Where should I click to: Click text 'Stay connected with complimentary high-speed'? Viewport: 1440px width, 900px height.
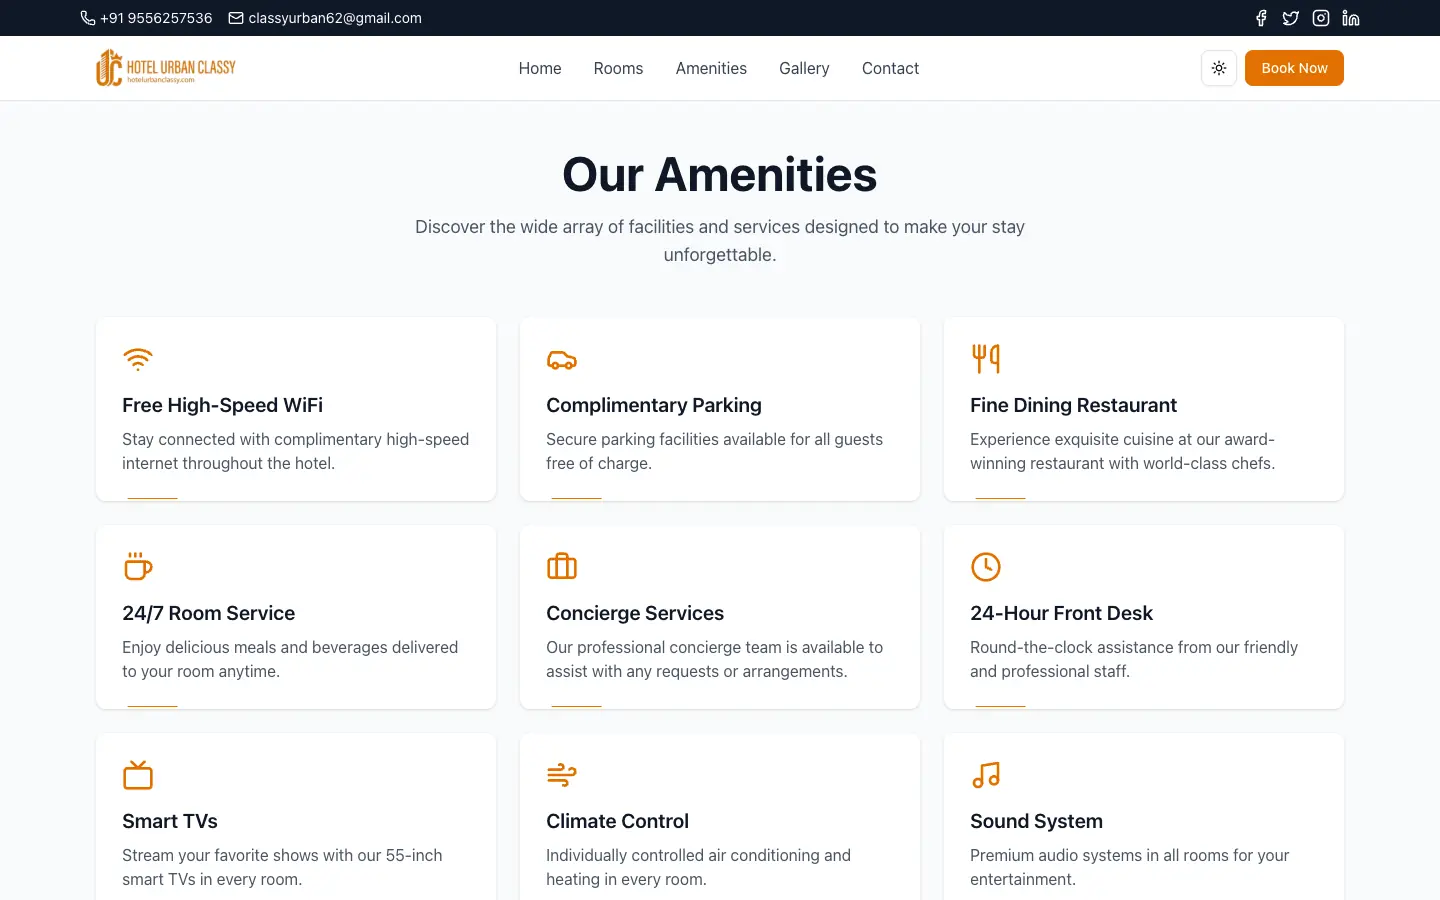point(295,439)
